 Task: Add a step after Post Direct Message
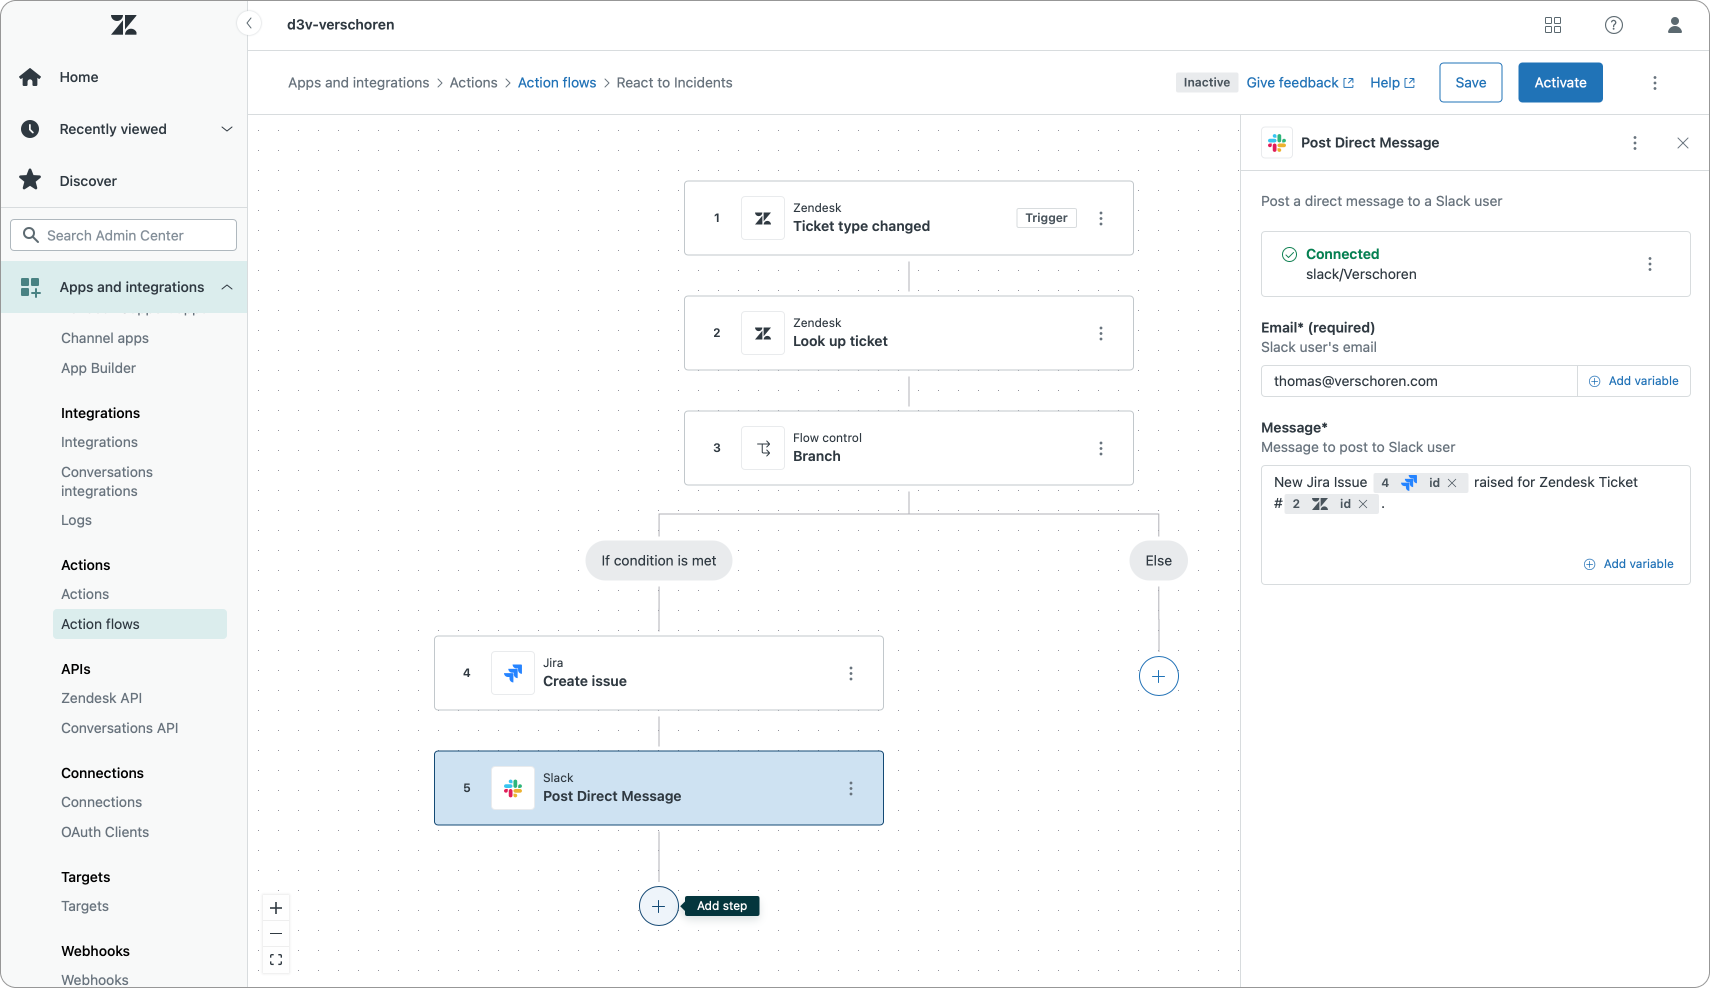click(x=659, y=906)
